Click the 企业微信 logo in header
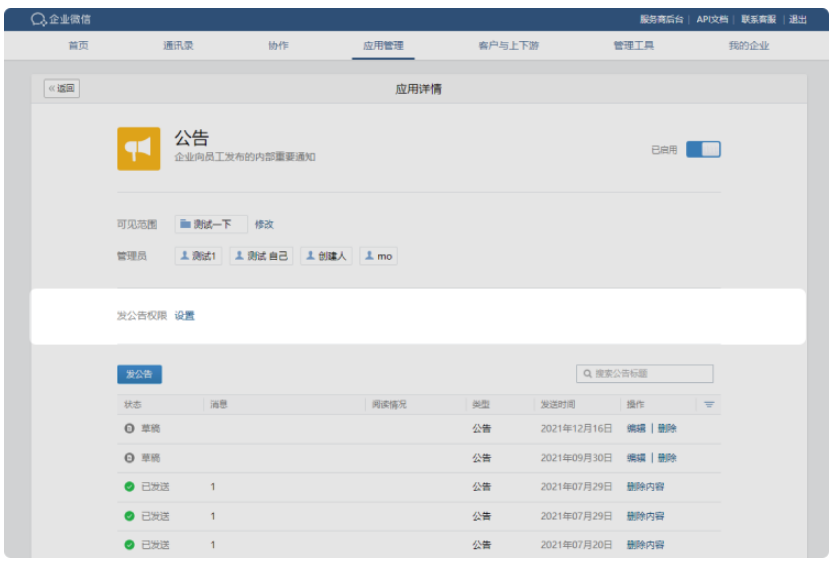Screen dimensions: 834x565 [x=61, y=19]
